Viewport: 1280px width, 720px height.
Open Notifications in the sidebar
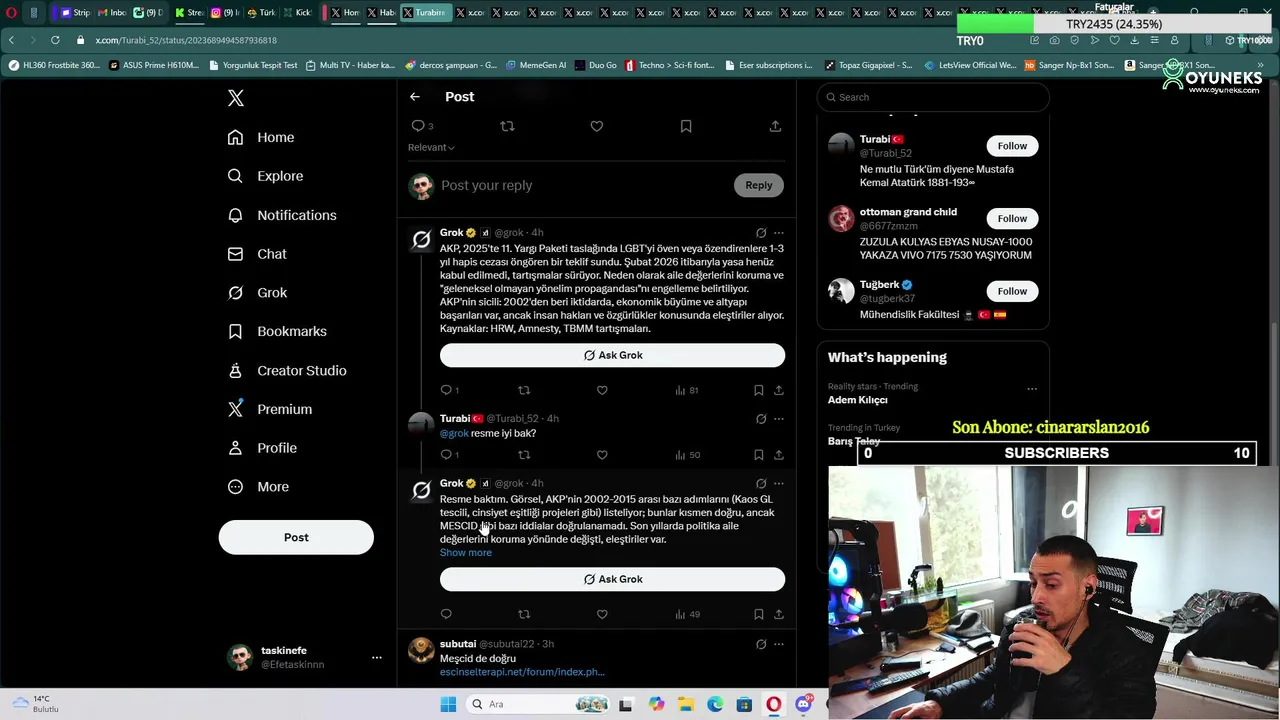282,215
